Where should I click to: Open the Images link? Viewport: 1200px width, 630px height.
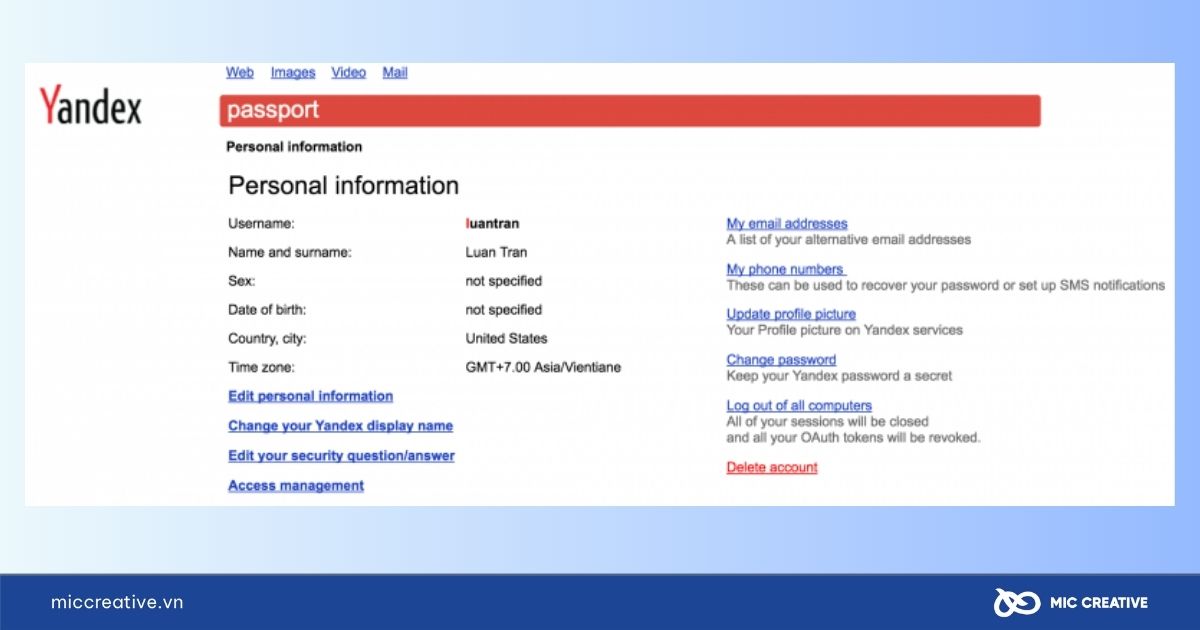pyautogui.click(x=293, y=73)
